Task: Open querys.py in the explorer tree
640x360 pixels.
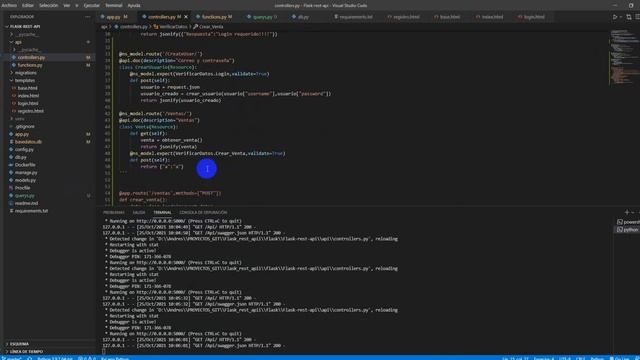Action: pyautogui.click(x=24, y=196)
